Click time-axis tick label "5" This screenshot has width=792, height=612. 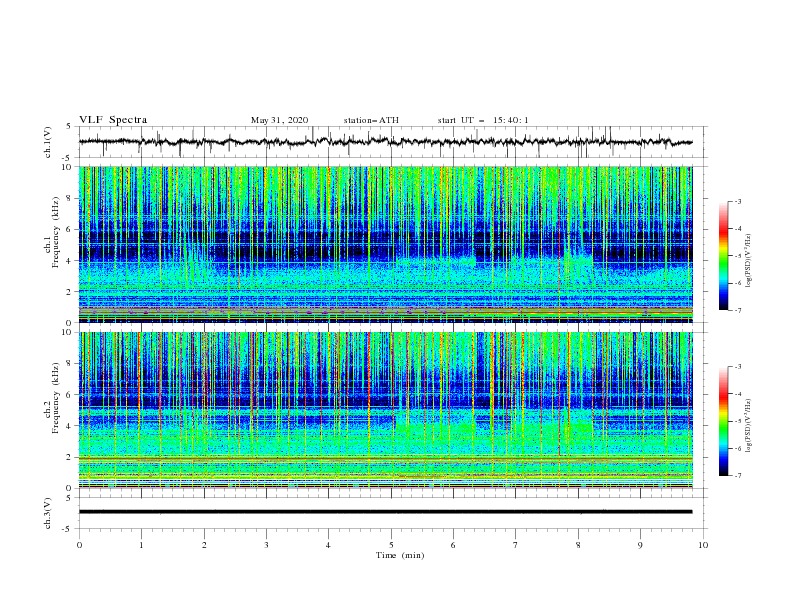tap(391, 545)
